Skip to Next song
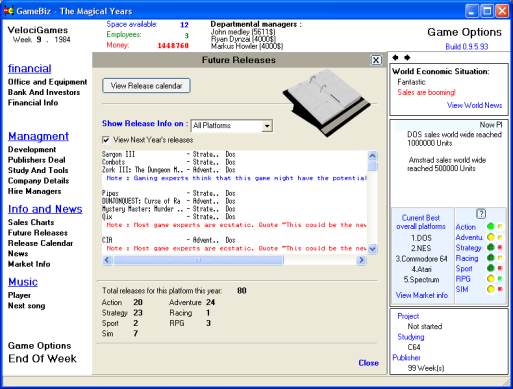Screen dimensions: 513x389 pyautogui.click(x=26, y=306)
